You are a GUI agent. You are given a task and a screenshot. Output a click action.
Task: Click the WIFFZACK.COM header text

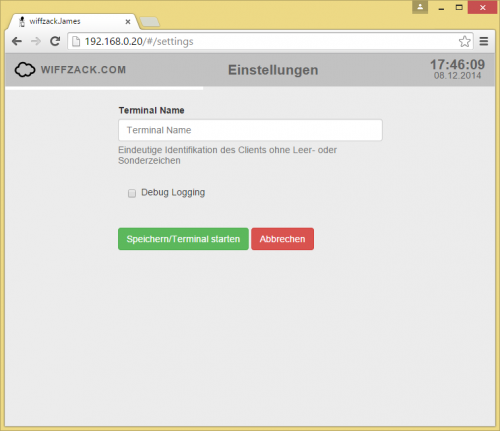(83, 70)
